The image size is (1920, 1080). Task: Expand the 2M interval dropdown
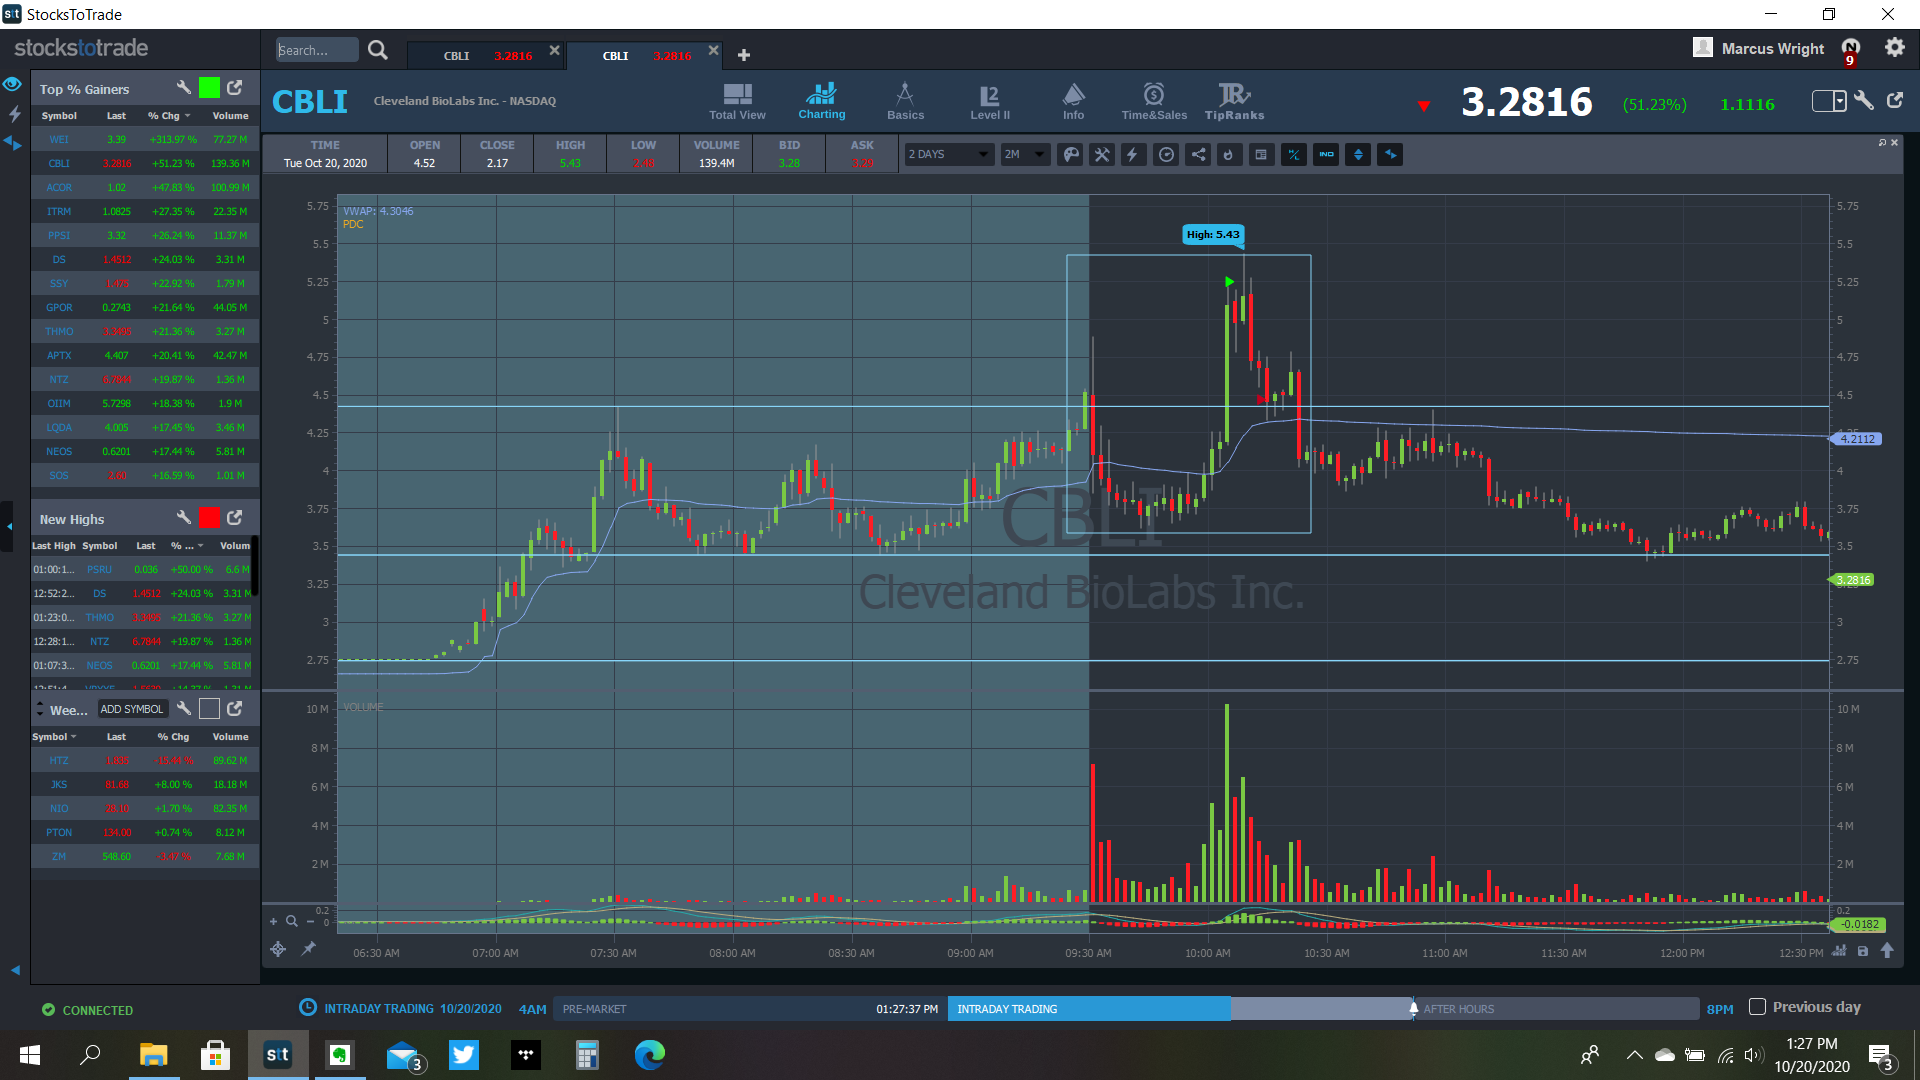coord(1025,155)
